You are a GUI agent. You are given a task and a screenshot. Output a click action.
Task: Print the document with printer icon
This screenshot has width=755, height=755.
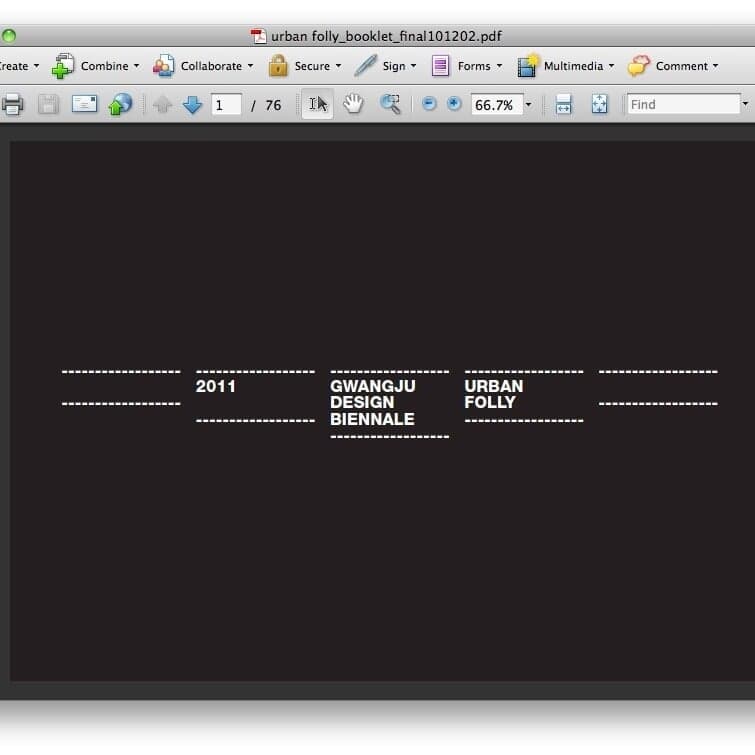point(13,104)
